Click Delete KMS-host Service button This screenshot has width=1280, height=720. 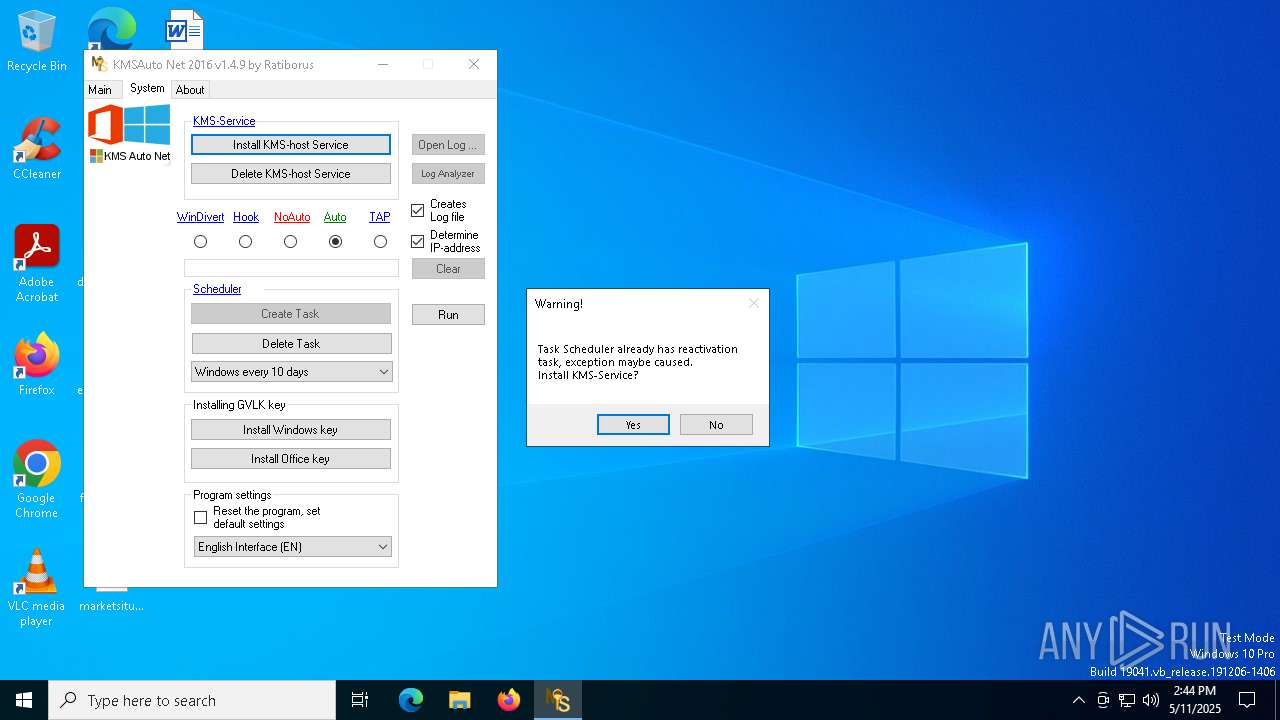291,174
